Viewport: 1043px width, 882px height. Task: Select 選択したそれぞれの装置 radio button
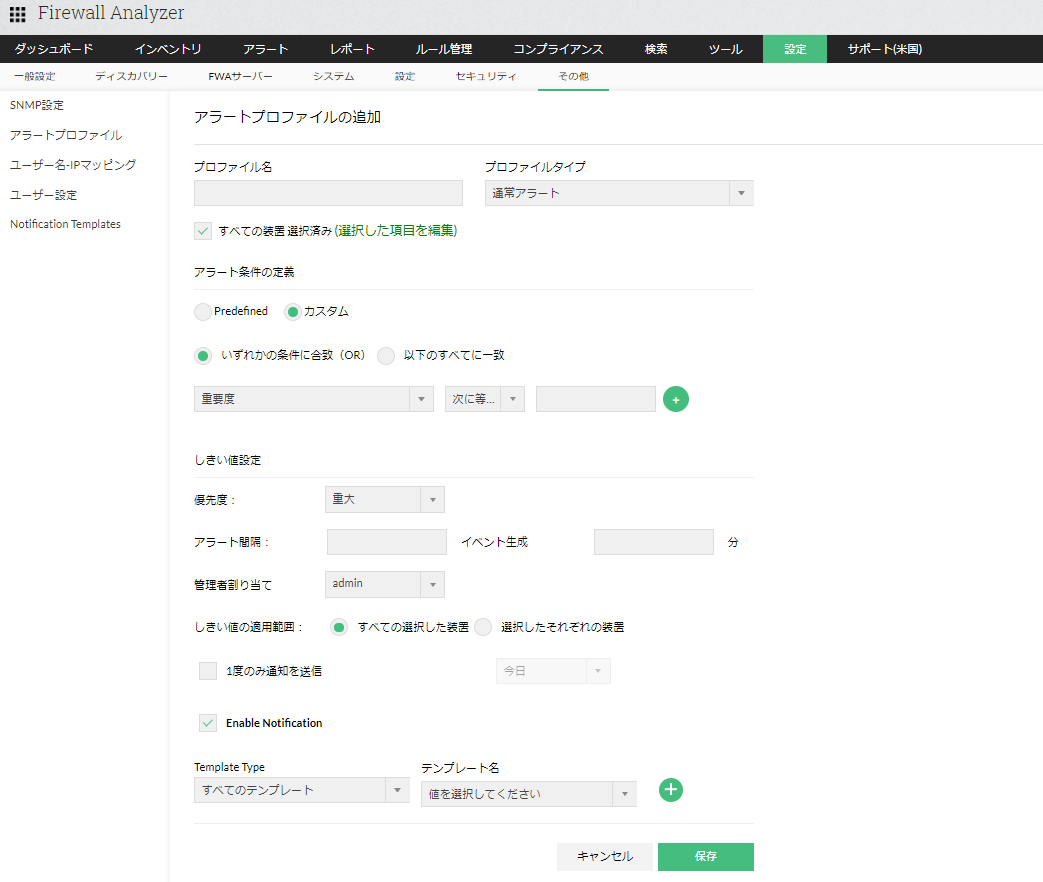[x=483, y=627]
